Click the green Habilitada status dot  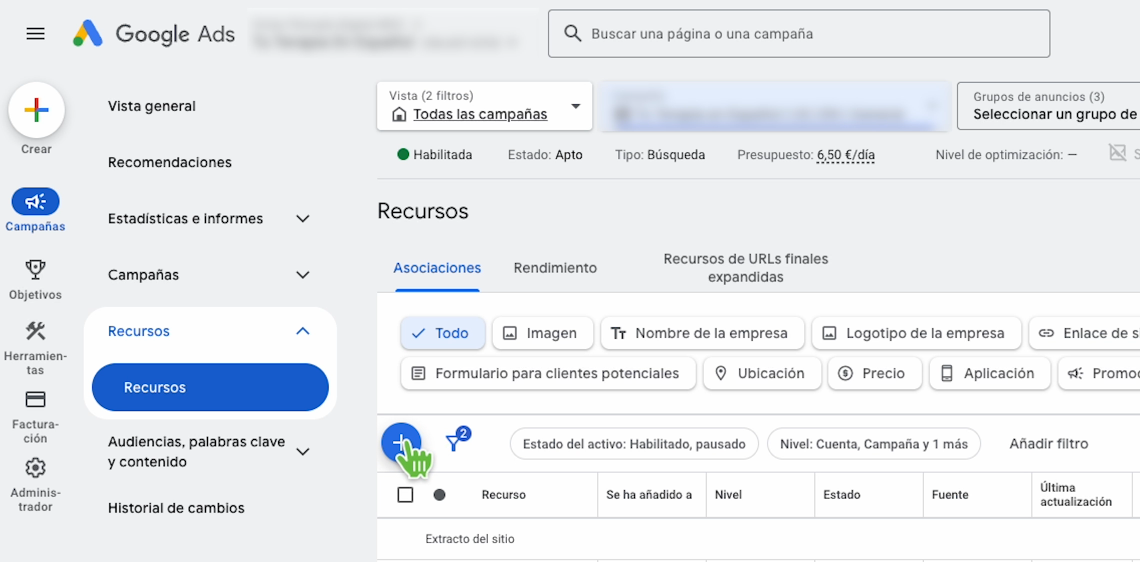click(404, 154)
